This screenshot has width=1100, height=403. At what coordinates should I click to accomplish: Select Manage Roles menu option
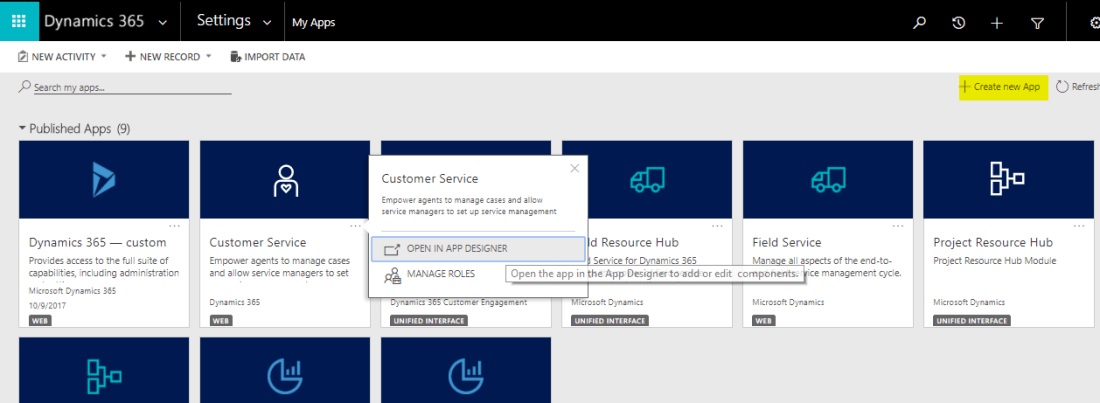point(440,273)
